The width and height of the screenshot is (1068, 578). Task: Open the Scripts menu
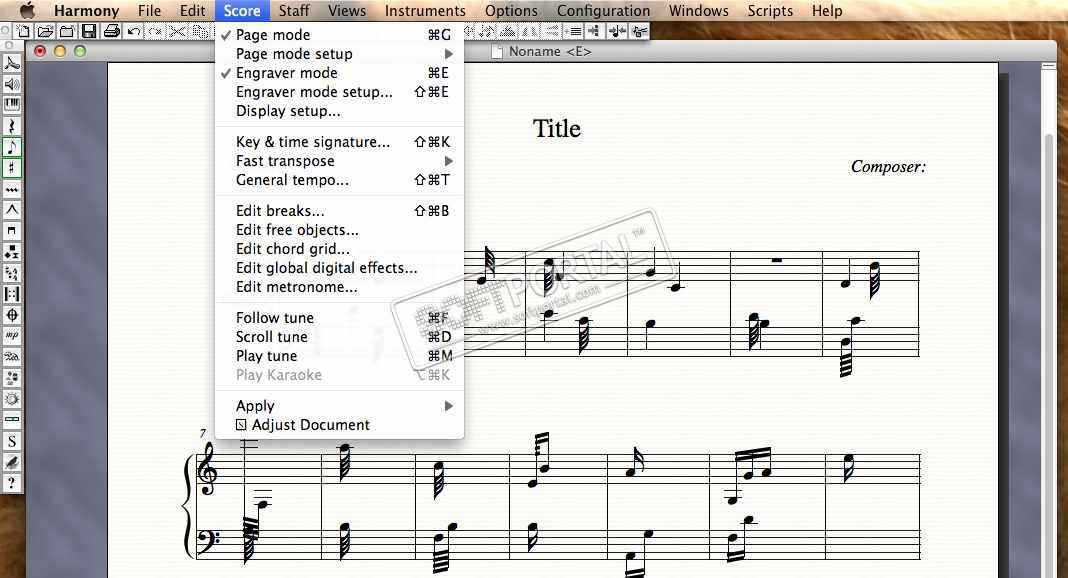coord(770,11)
